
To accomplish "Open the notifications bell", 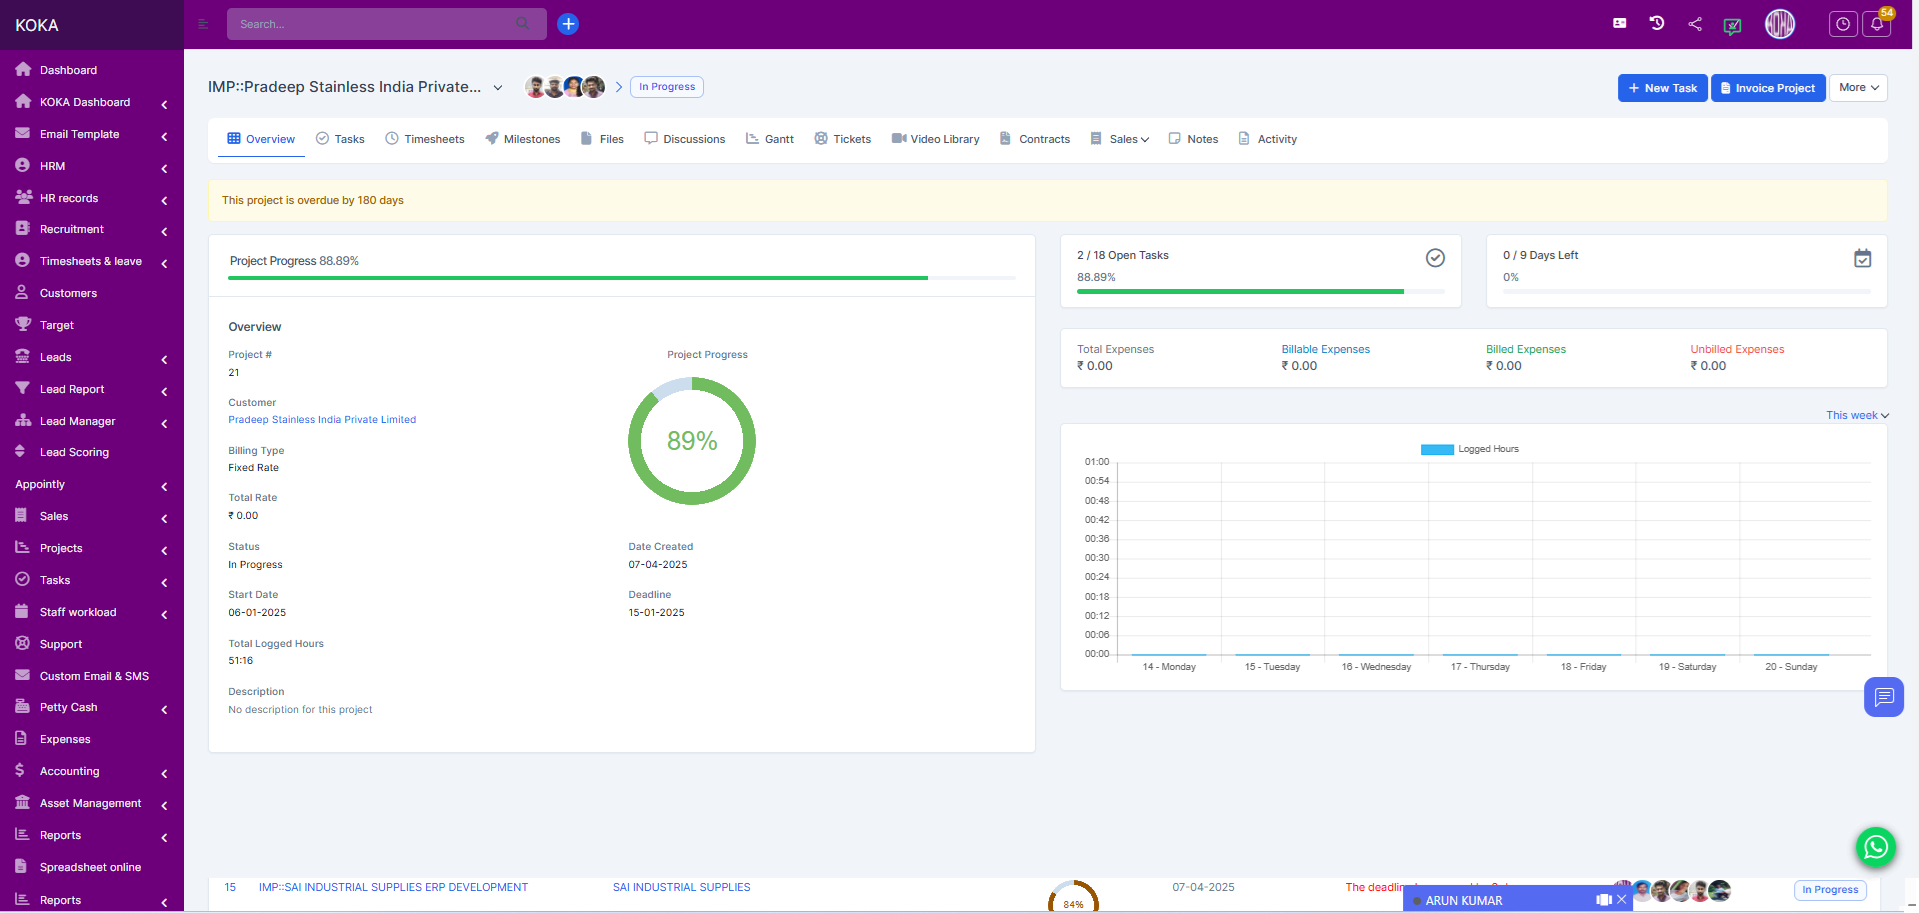I will pyautogui.click(x=1877, y=25).
